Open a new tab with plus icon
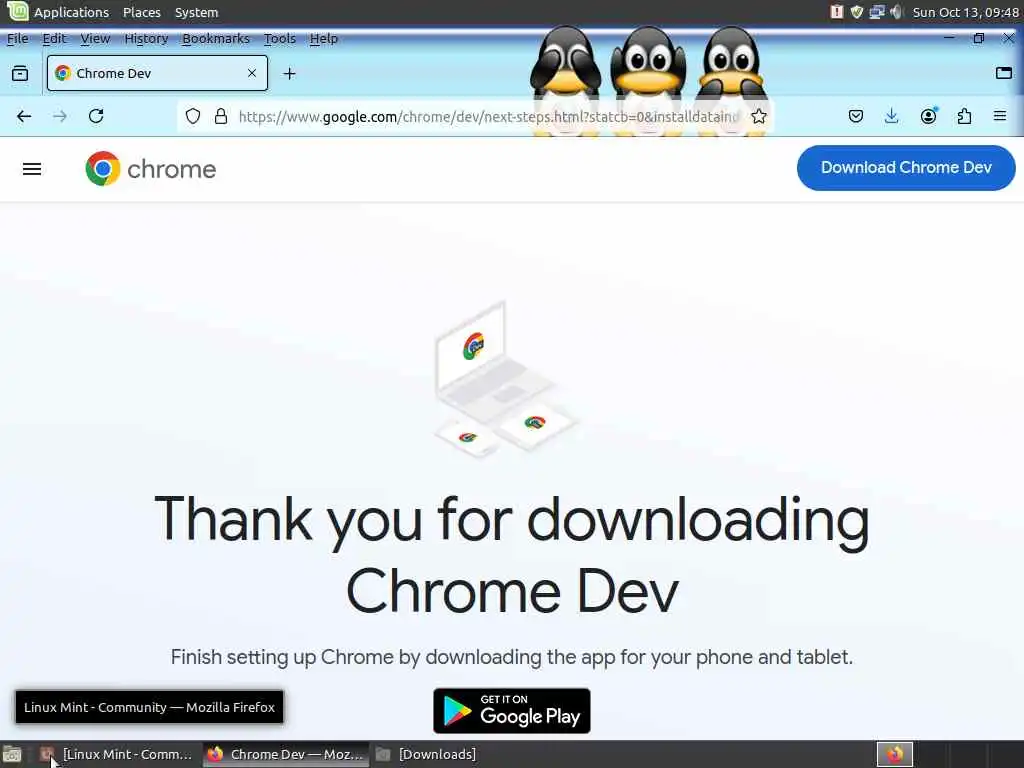This screenshot has width=1024, height=768. (x=289, y=74)
